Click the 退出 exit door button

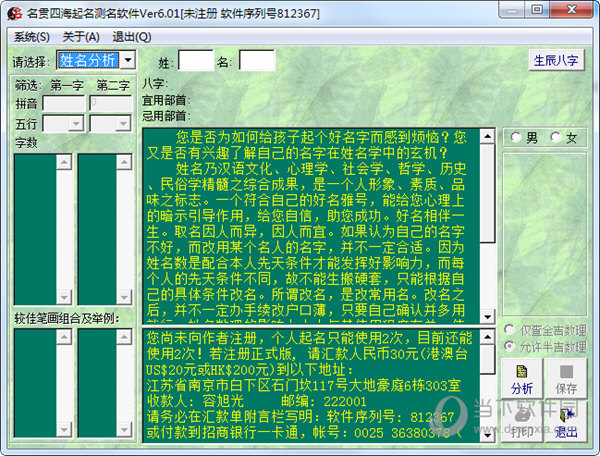pos(566,423)
